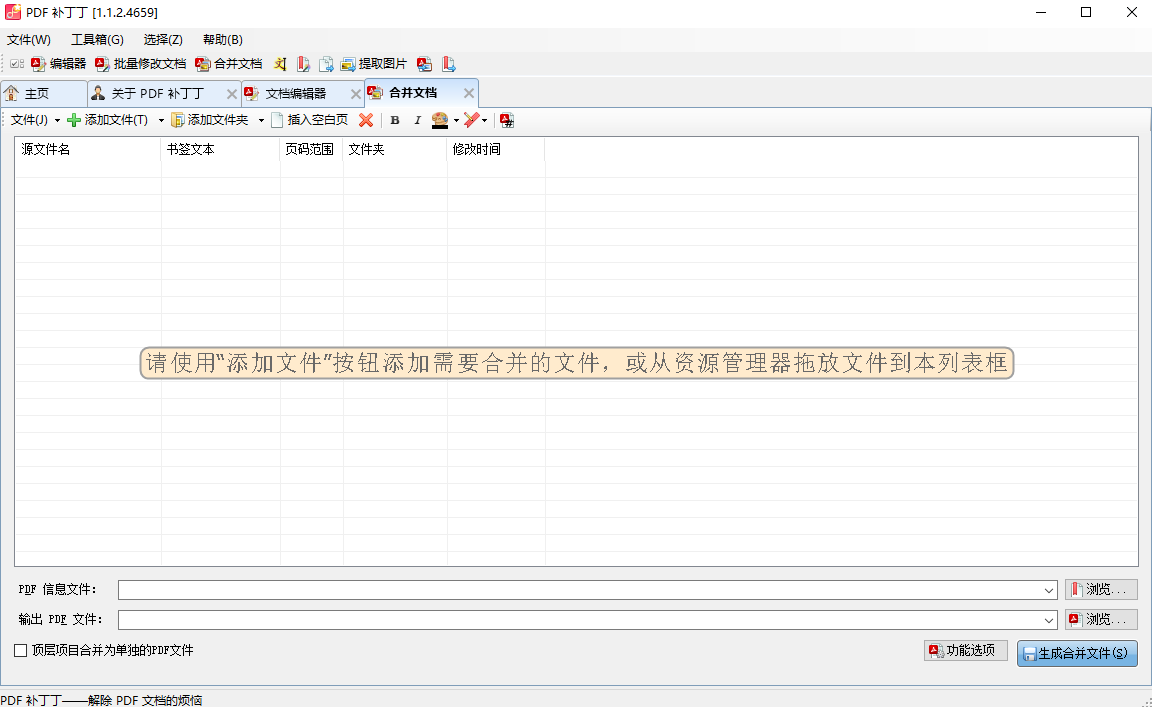1152x707 pixels.
Task: Expand the PDF 信息文件 combo box arrow
Action: [x=1049, y=590]
